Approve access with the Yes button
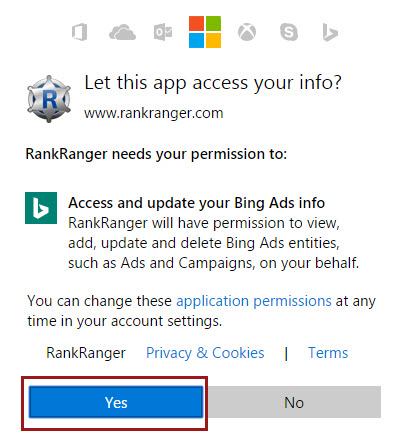The height and width of the screenshot is (446, 405). [x=116, y=402]
